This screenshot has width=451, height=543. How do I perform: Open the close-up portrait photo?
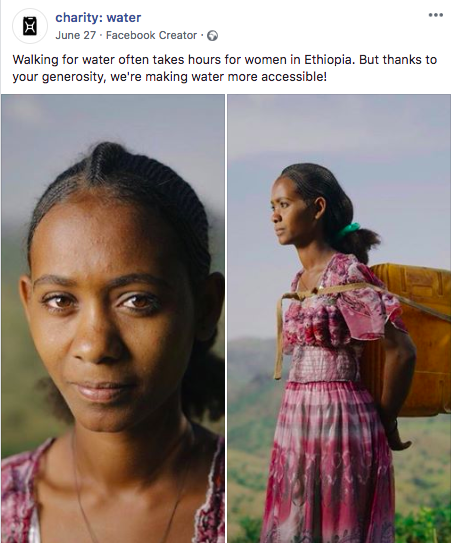click(113, 319)
